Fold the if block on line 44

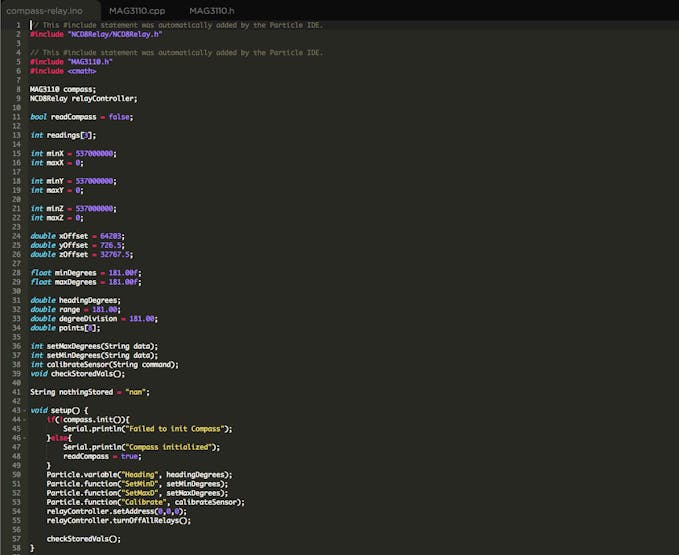point(23,419)
